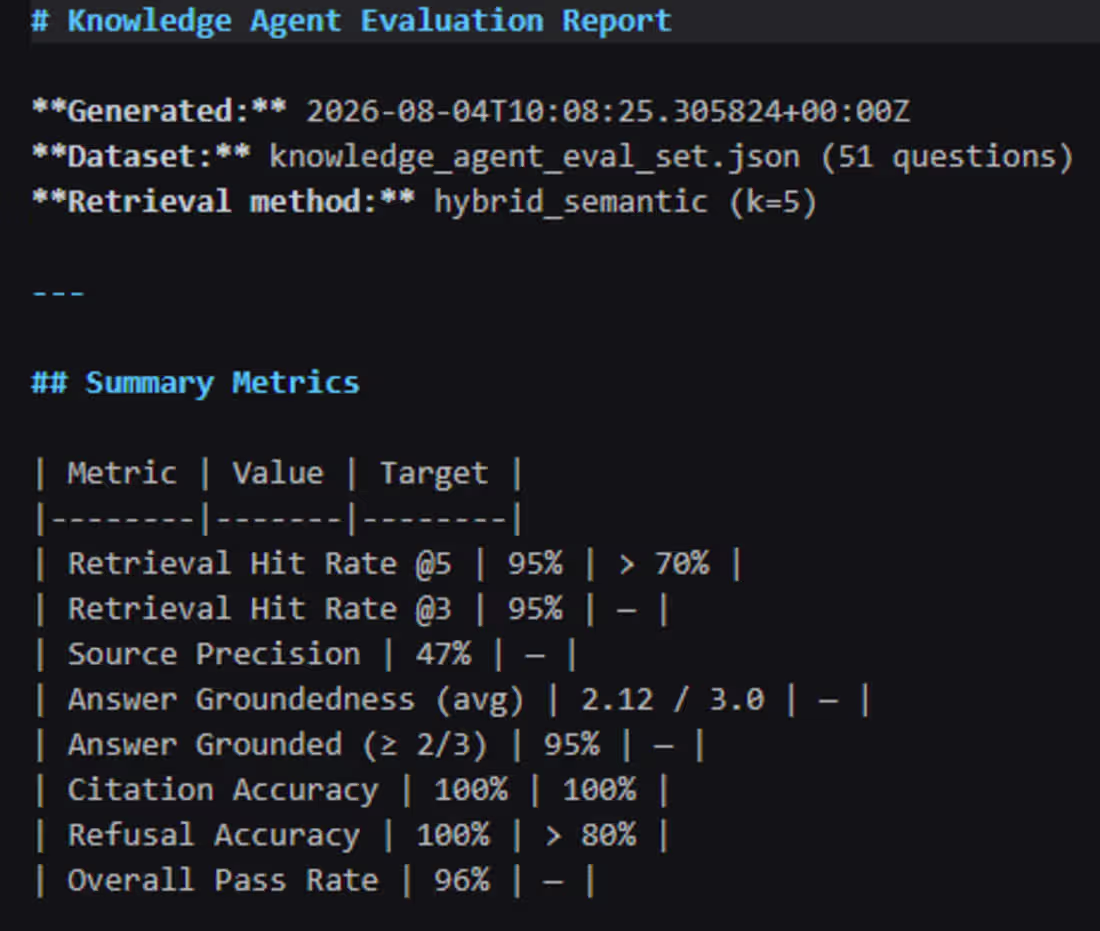The image size is (1100, 931).
Task: Select the '(k=5)' parameter text
Action: [x=773, y=203]
